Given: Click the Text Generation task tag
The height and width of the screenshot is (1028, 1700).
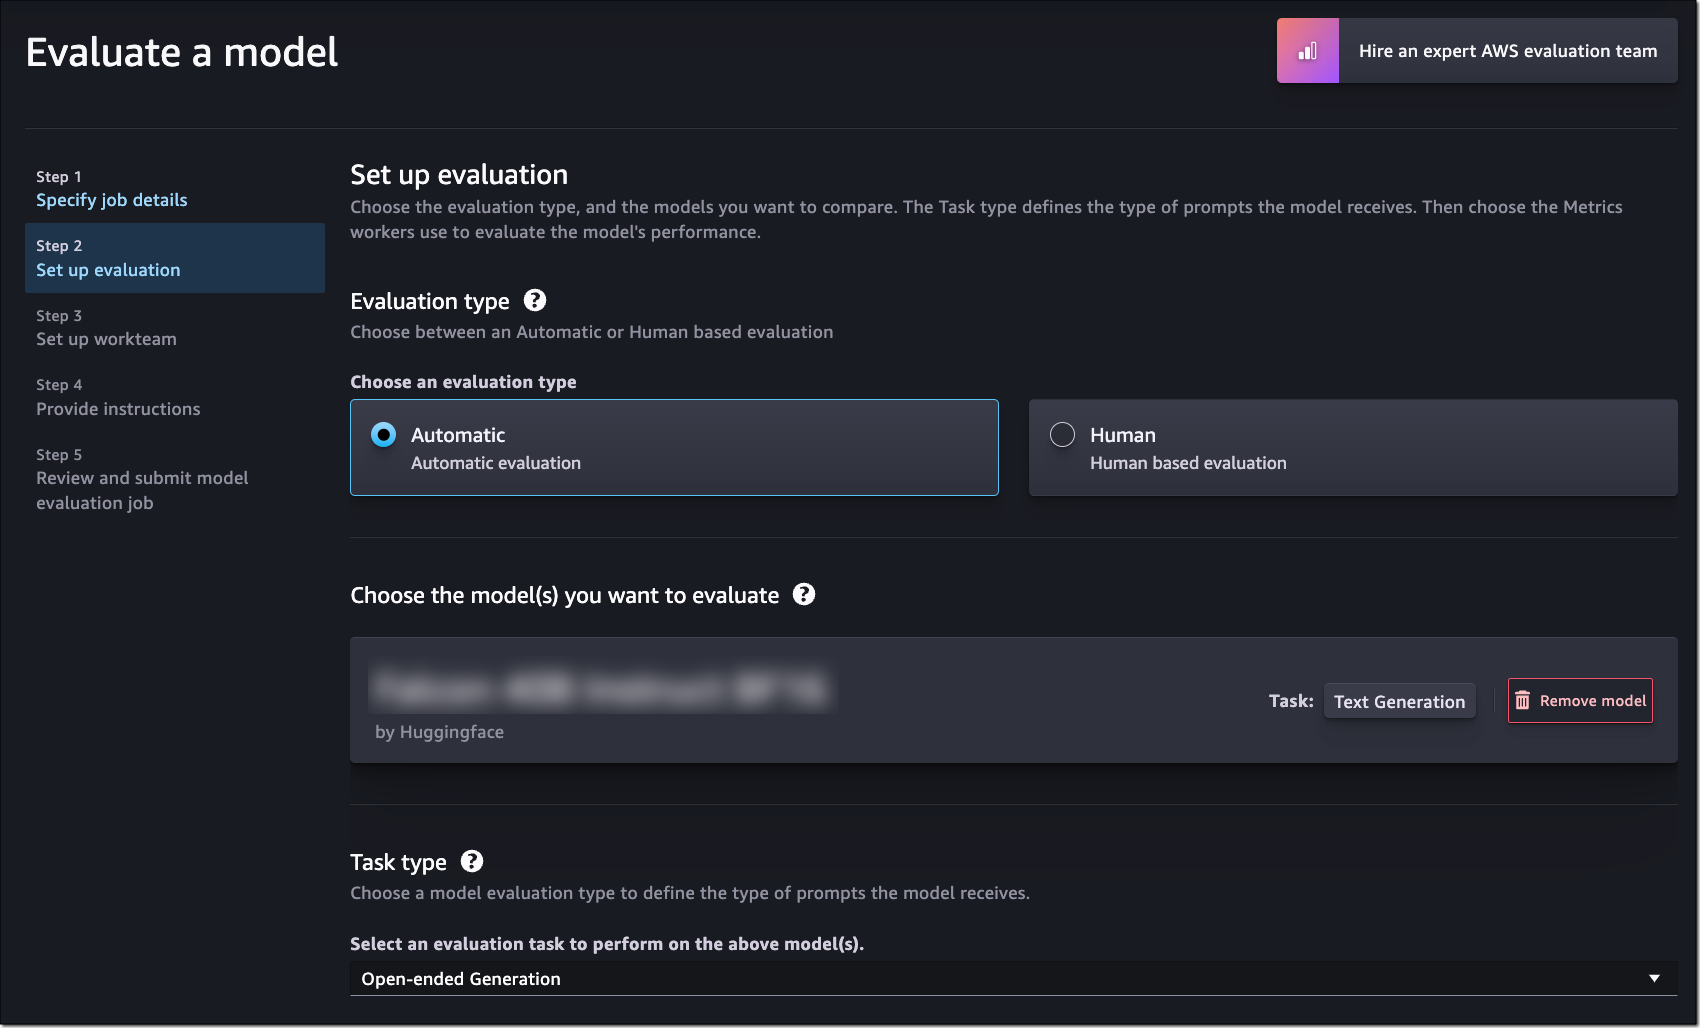Looking at the screenshot, I should click(x=1399, y=701).
